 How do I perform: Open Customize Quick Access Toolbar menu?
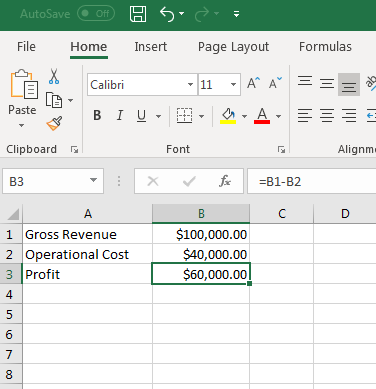click(x=236, y=14)
